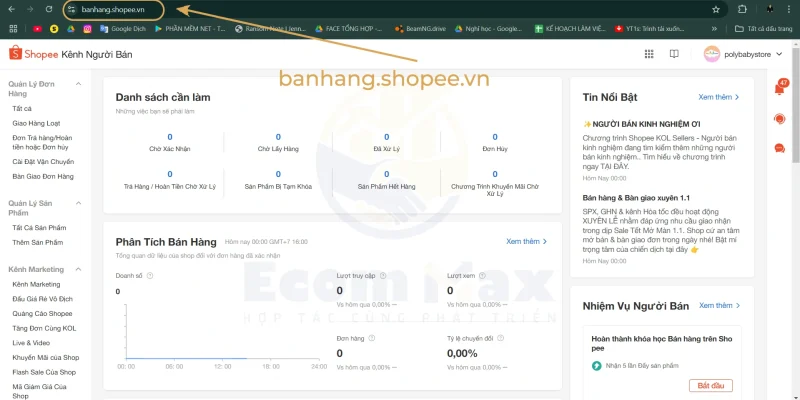Click the Tỷ lệ chuyển đổi help icon
The image size is (800, 400).
pos(501,338)
